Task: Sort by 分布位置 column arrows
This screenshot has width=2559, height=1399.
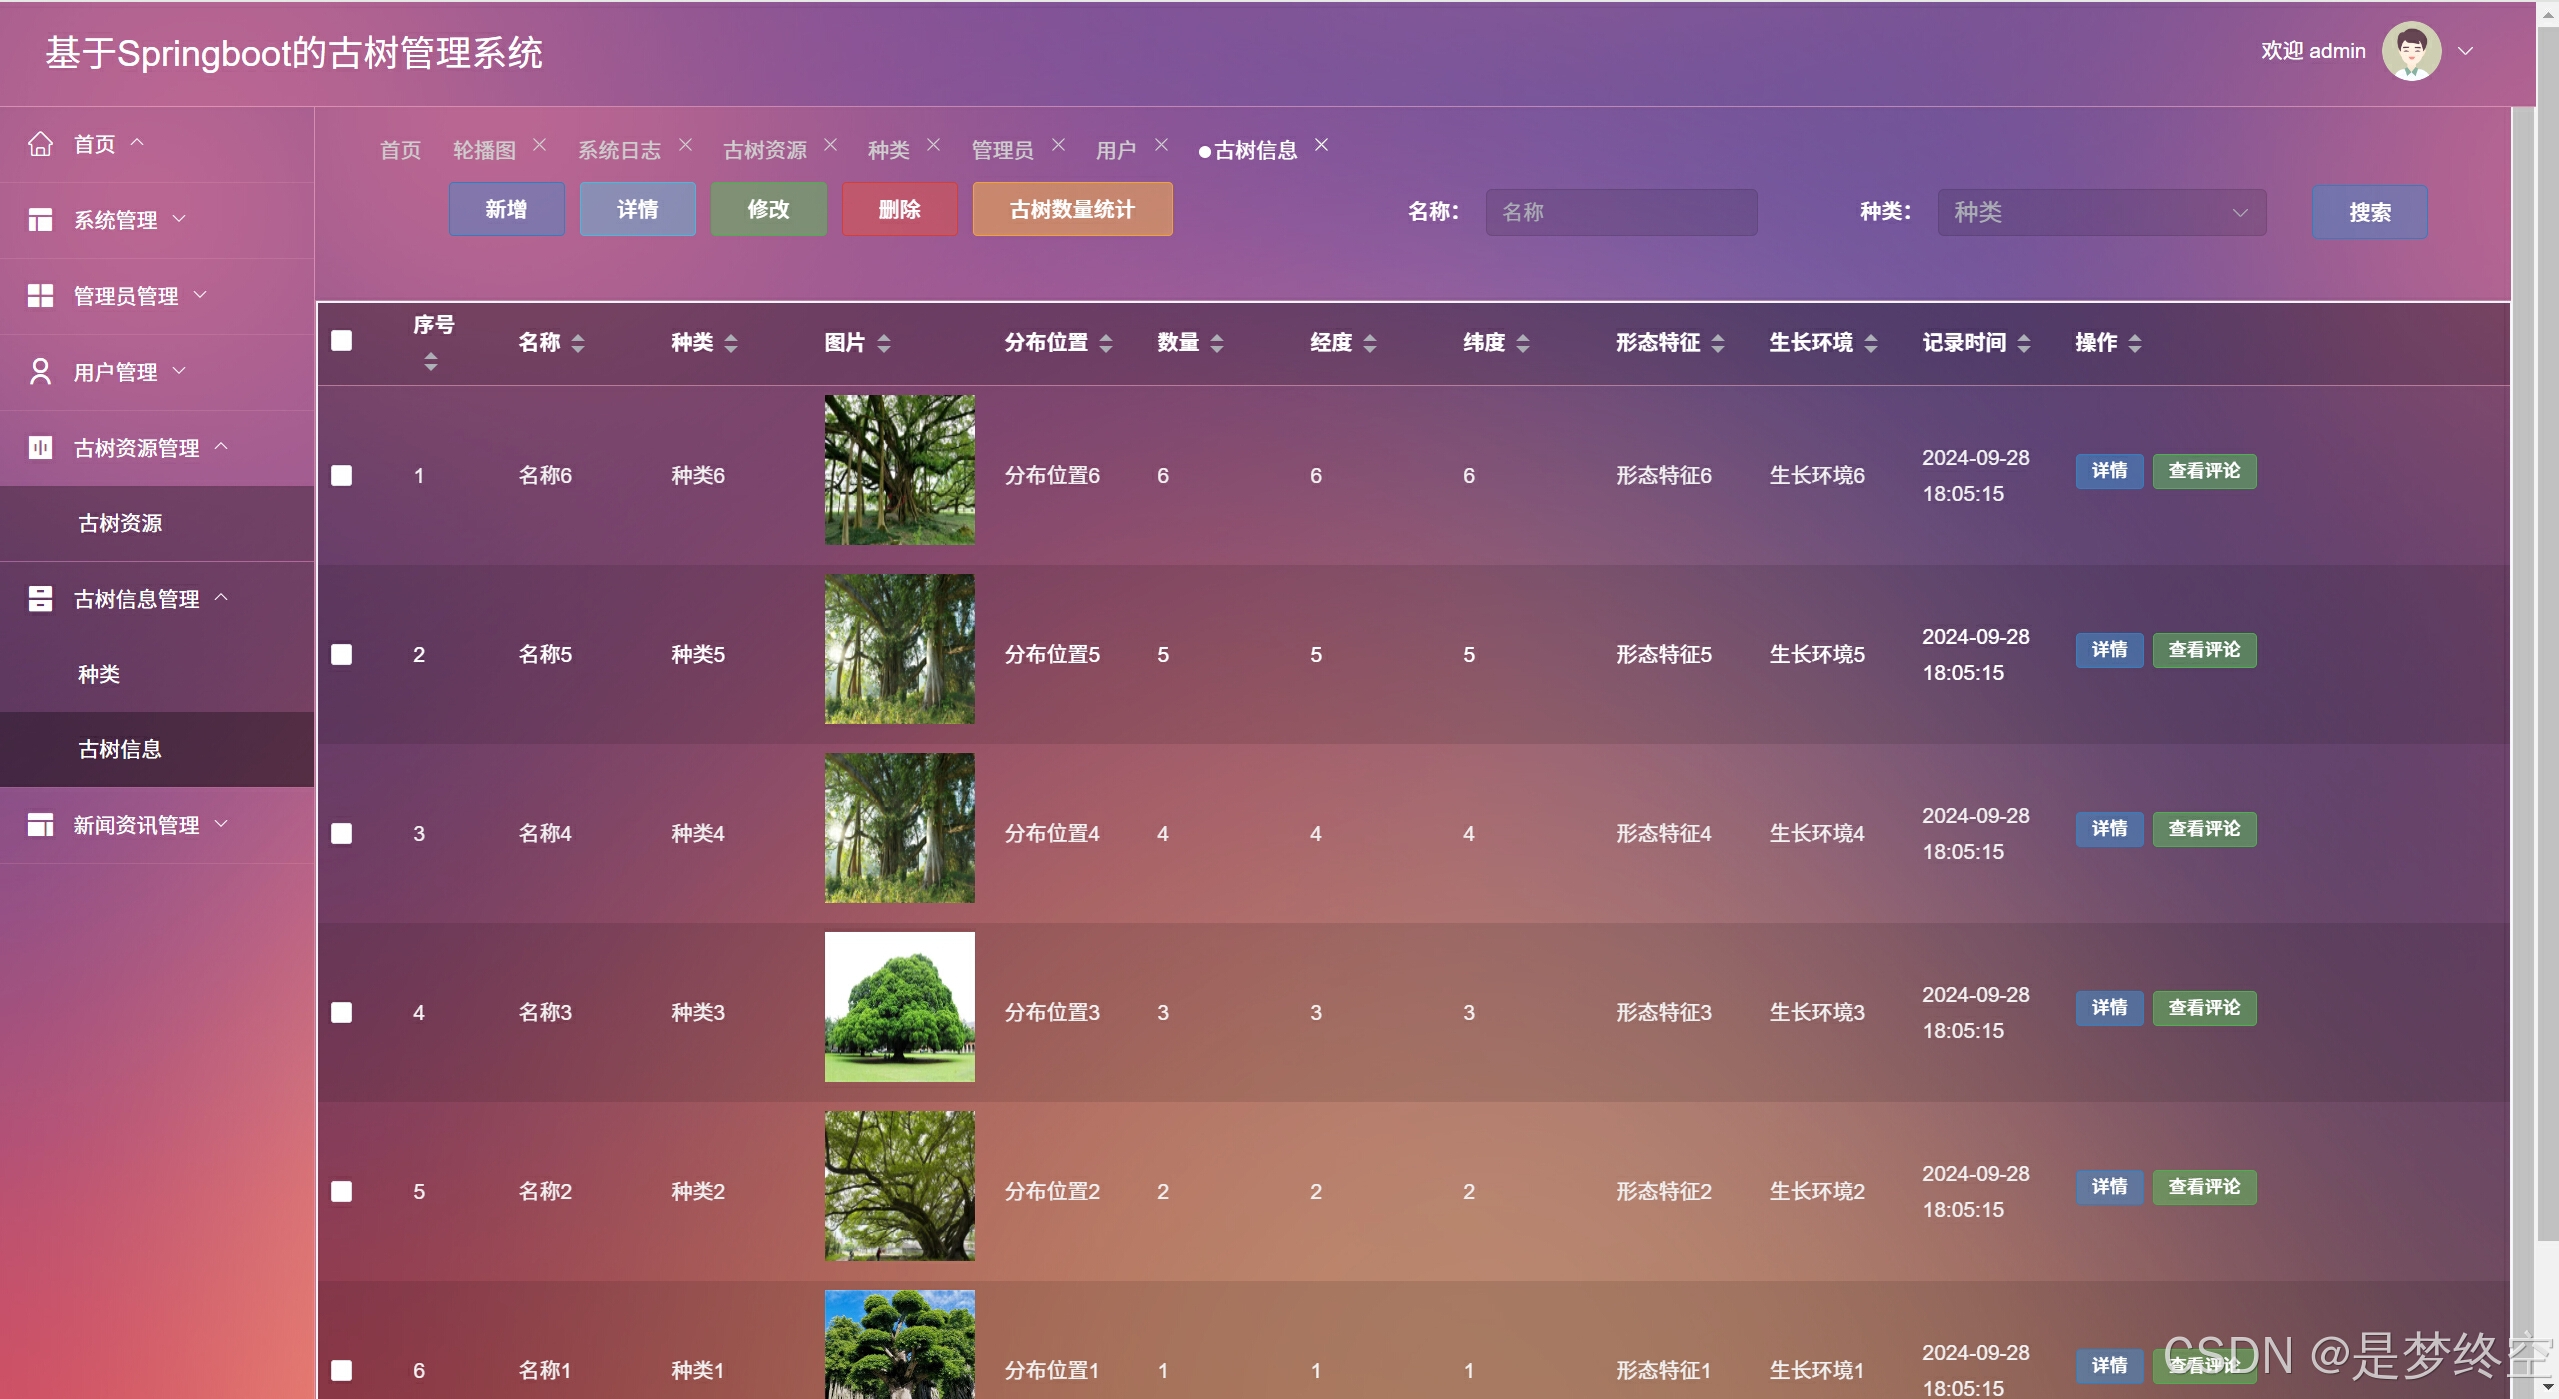Action: pos(1105,343)
